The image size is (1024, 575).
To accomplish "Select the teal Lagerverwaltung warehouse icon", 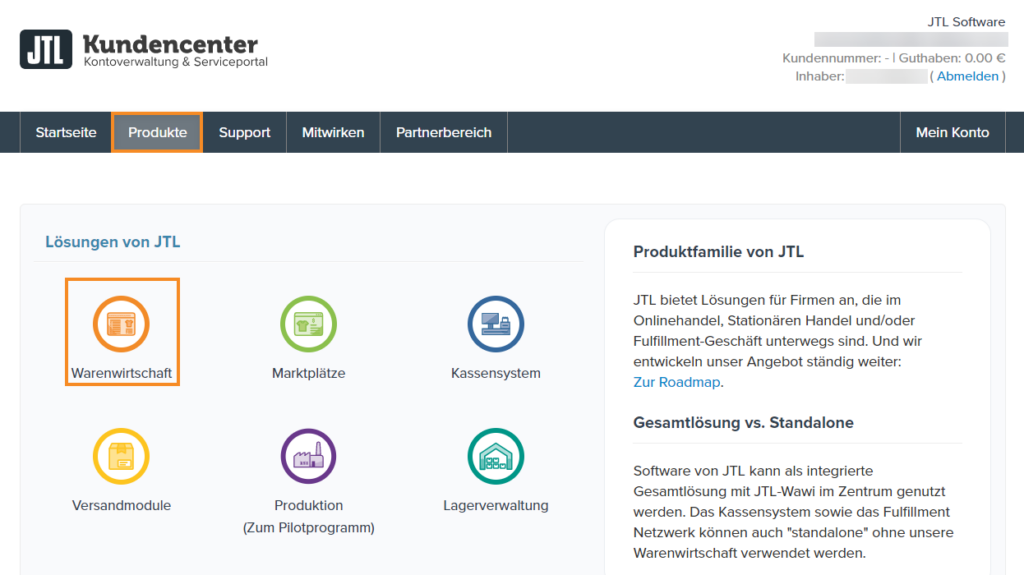I will point(495,456).
